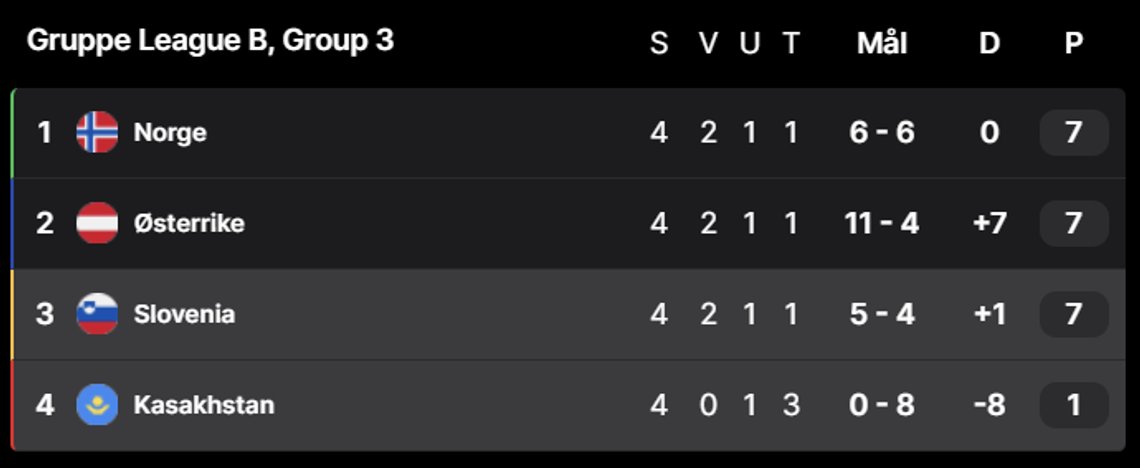The height and width of the screenshot is (468, 1140).
Task: Click the Kazakhstan flag icon
Action: tap(97, 405)
